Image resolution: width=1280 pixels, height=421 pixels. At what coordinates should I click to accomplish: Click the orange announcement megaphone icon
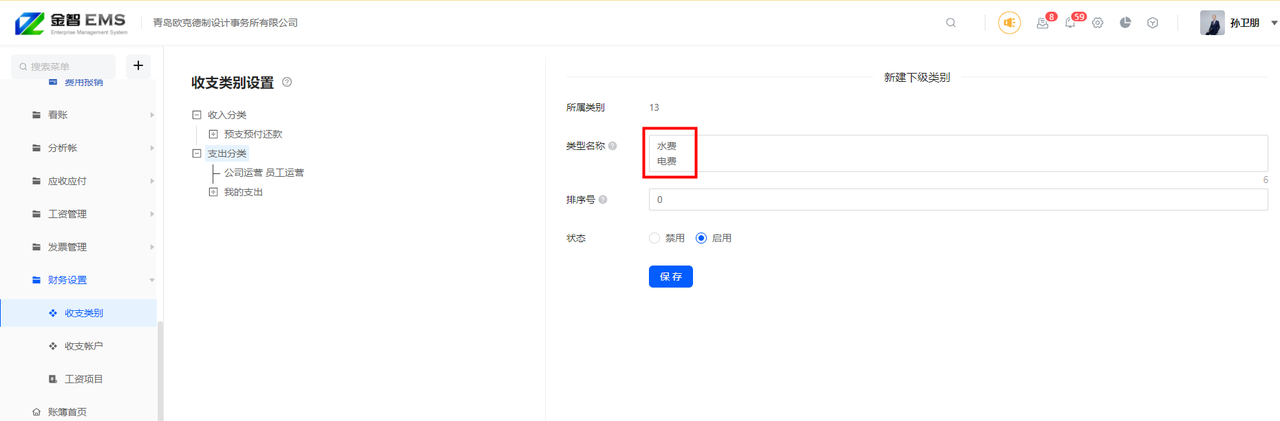[x=1010, y=23]
